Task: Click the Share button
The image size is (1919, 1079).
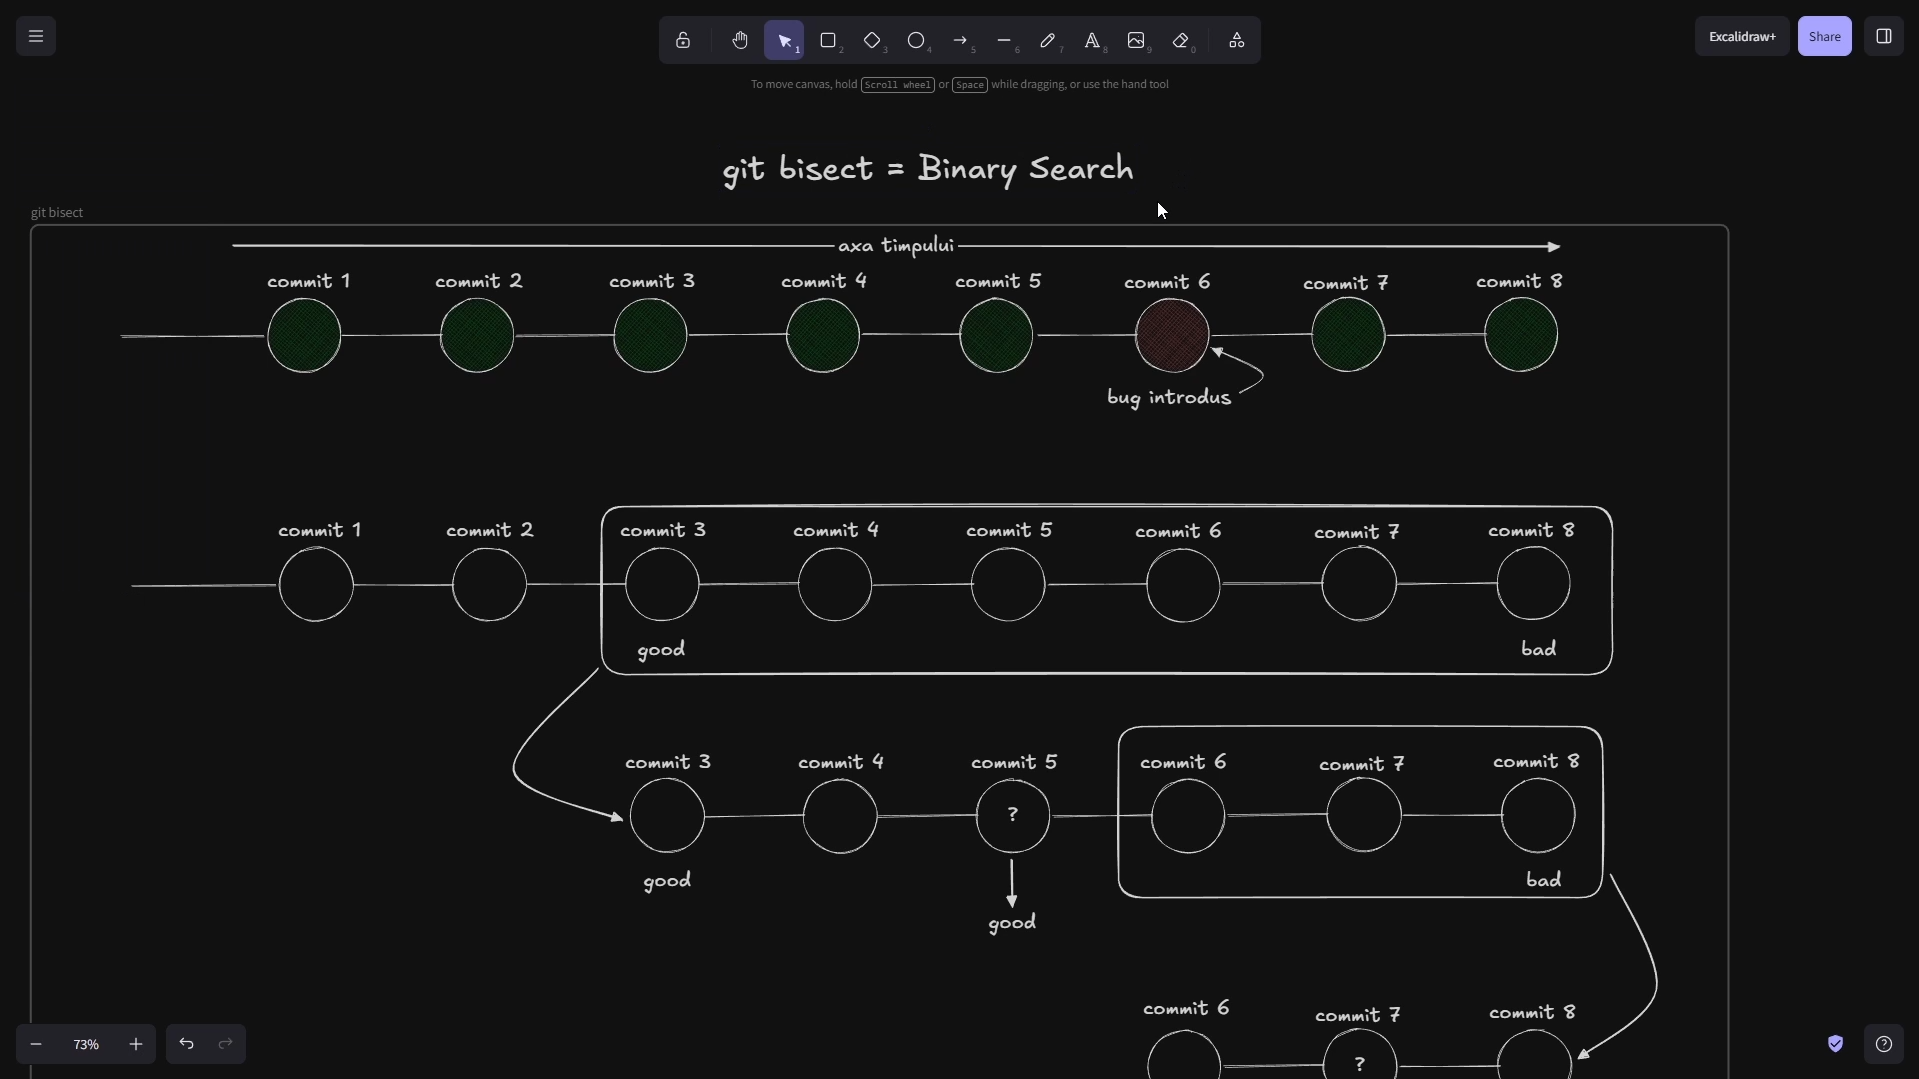Action: pyautogui.click(x=1824, y=37)
